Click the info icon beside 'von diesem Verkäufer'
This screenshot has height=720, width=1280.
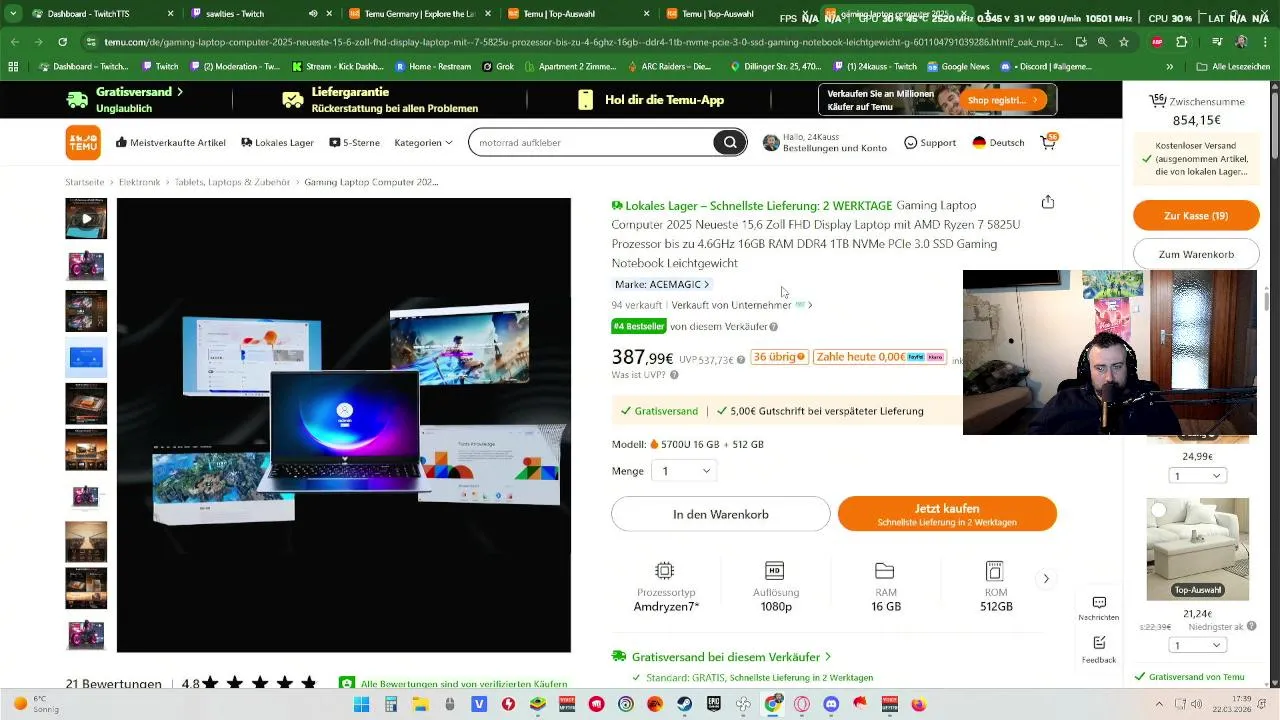tap(773, 327)
